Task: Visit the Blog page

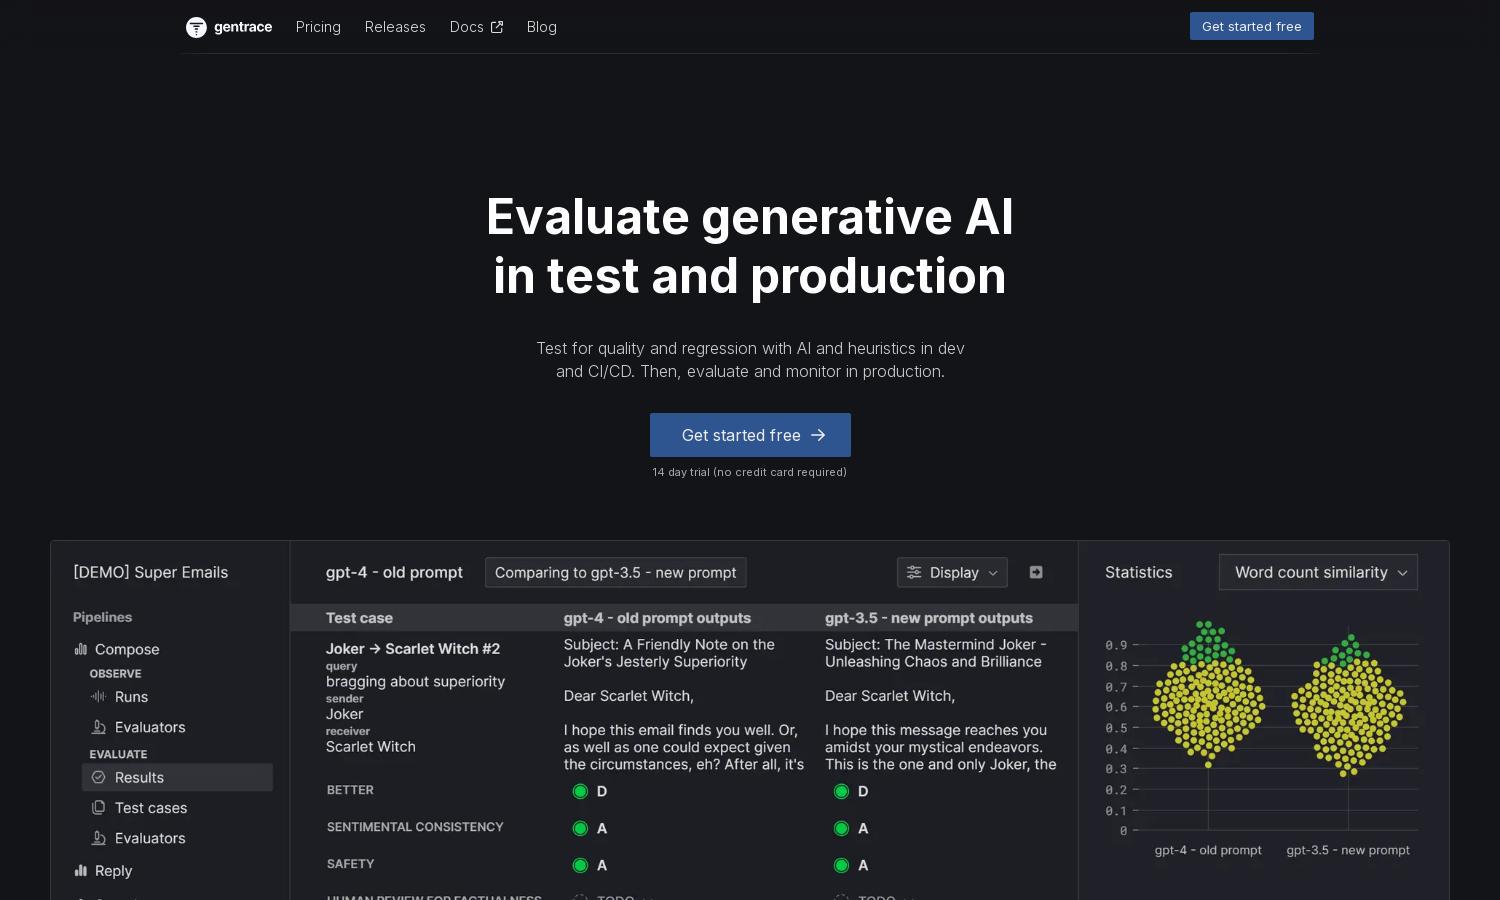Action: click(542, 27)
